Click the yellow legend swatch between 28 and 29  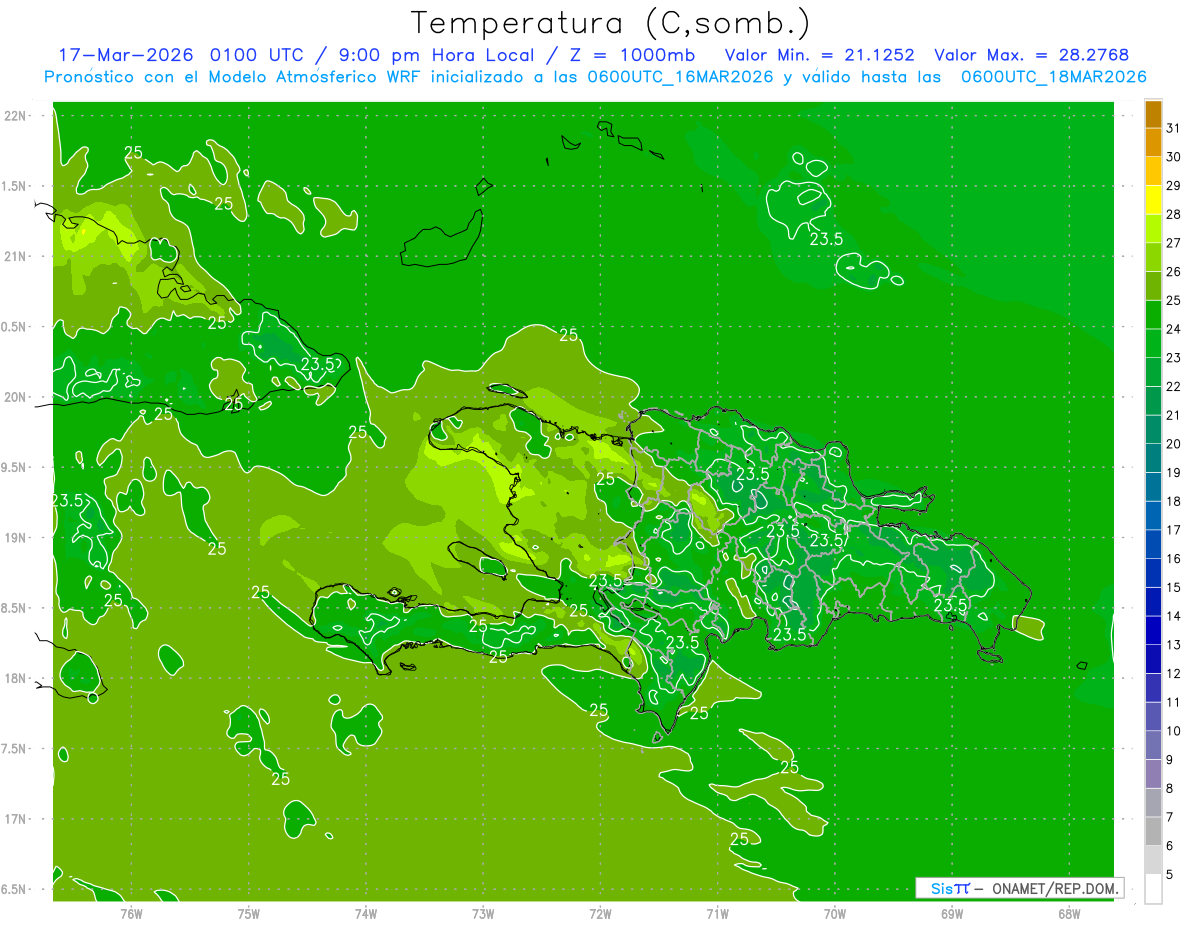click(x=1153, y=200)
